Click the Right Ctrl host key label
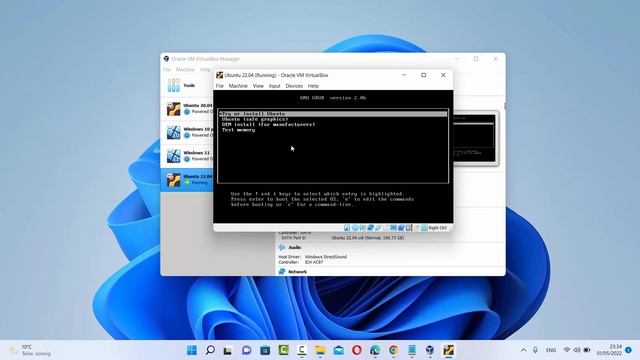This screenshot has width=640, height=360. [x=438, y=228]
